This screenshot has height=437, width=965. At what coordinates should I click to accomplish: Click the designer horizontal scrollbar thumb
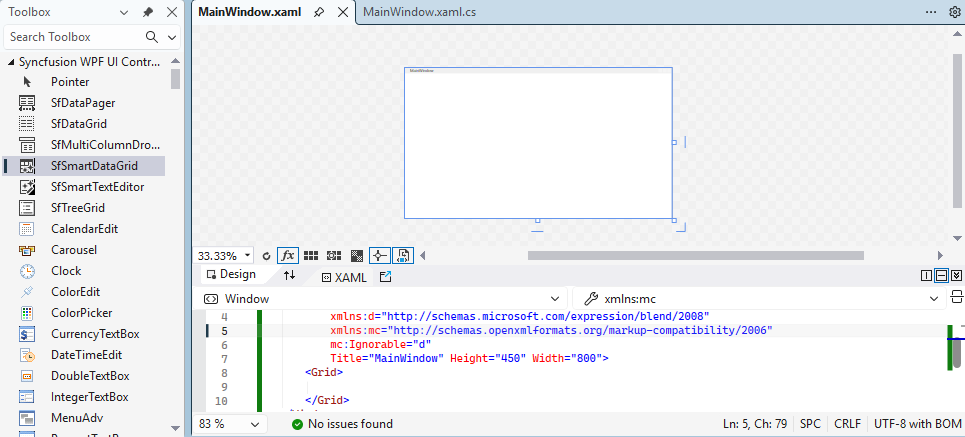(695, 255)
